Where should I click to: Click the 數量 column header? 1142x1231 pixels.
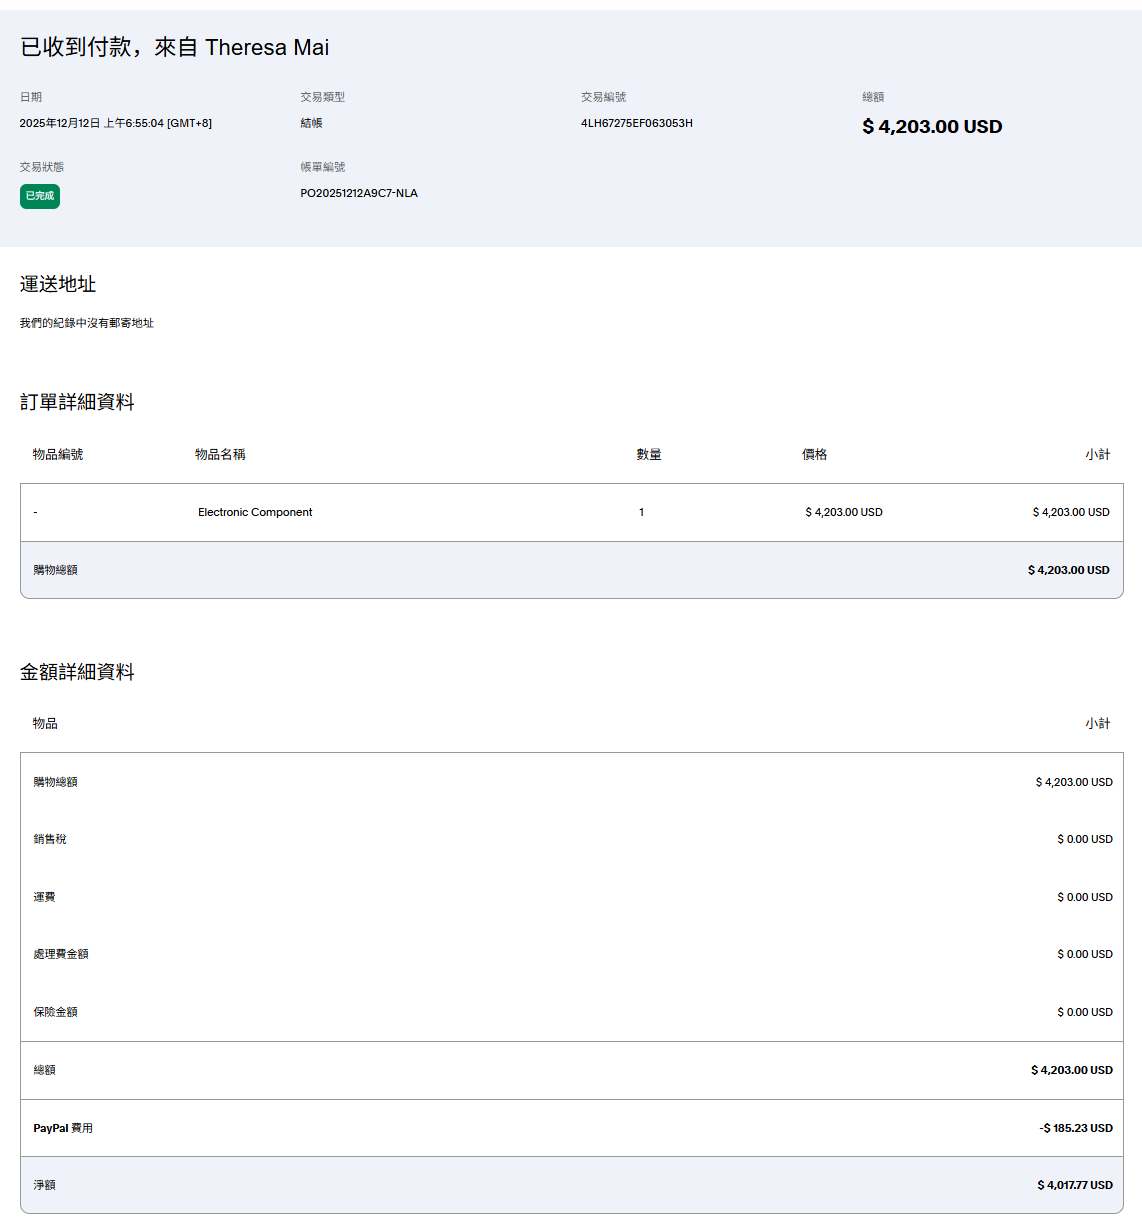[x=649, y=454]
